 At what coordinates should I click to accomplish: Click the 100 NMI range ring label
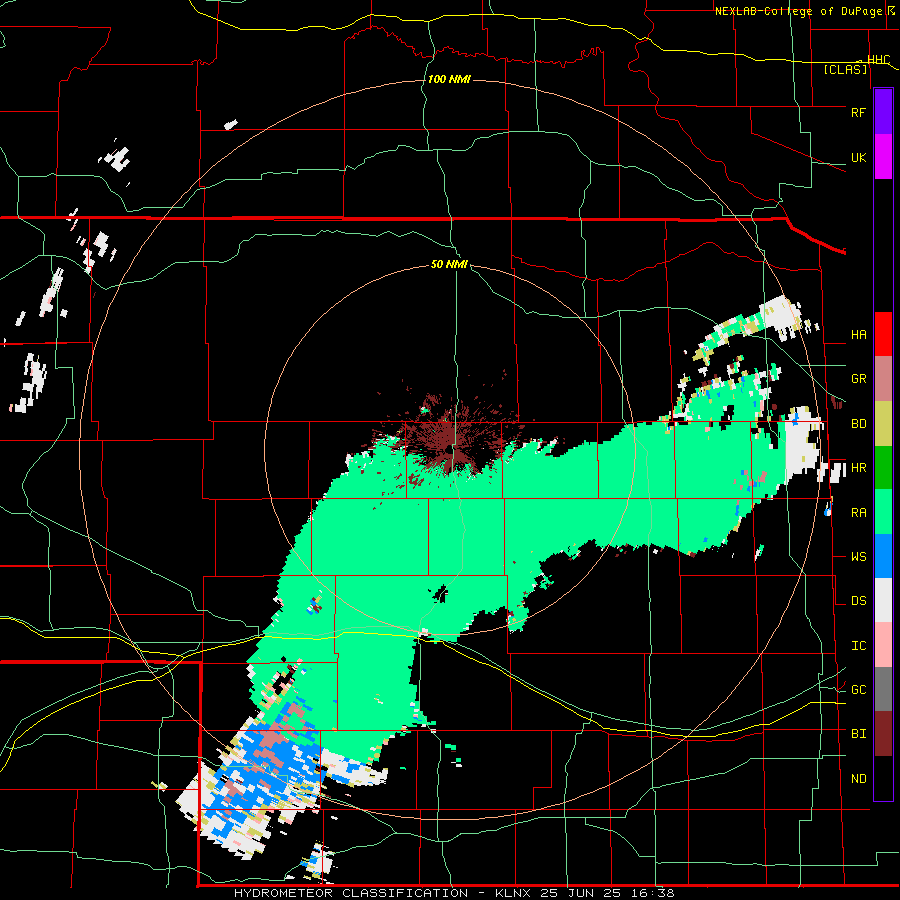coord(449,79)
